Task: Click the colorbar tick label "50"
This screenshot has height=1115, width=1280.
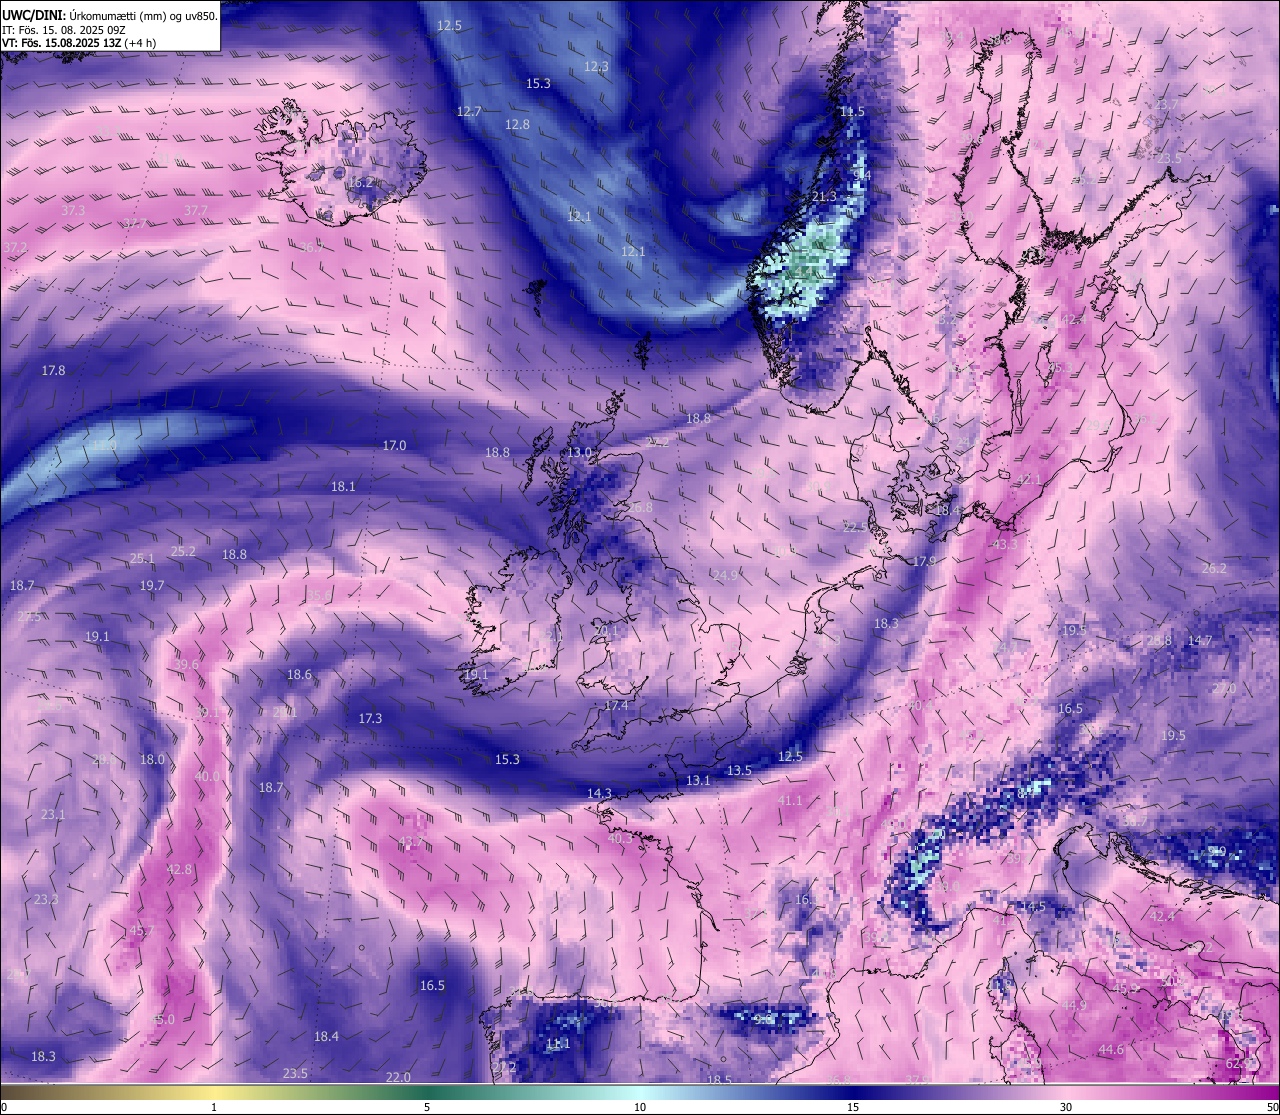Action: coord(1272,1107)
